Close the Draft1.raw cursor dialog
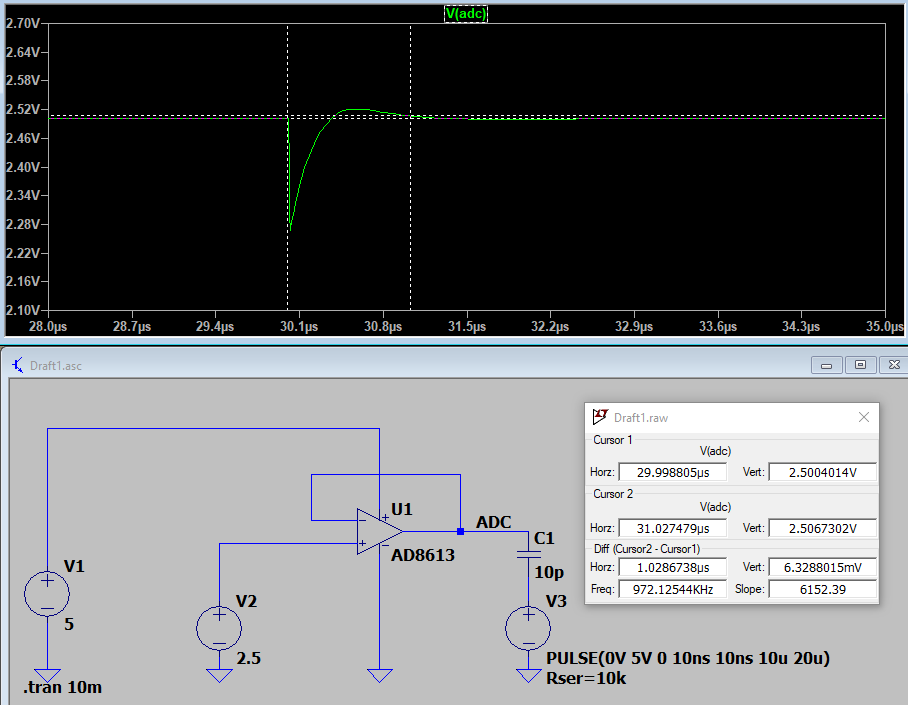 coord(863,417)
